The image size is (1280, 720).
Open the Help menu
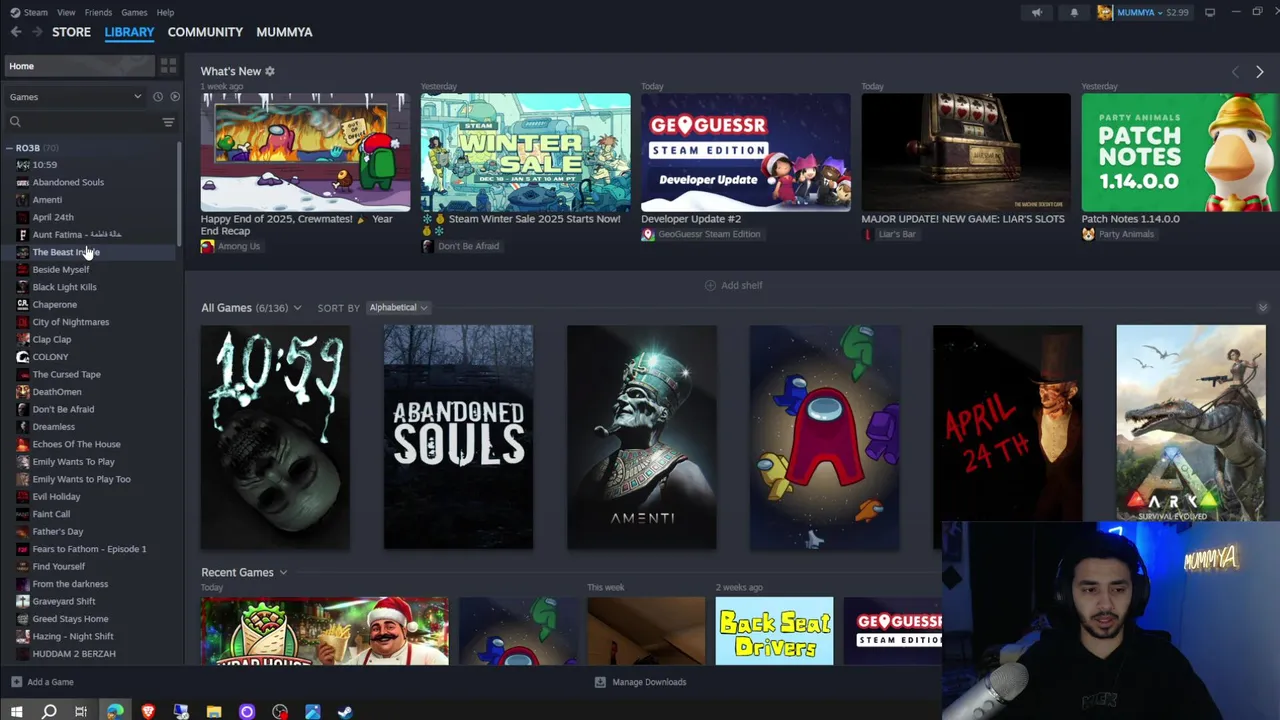click(165, 13)
